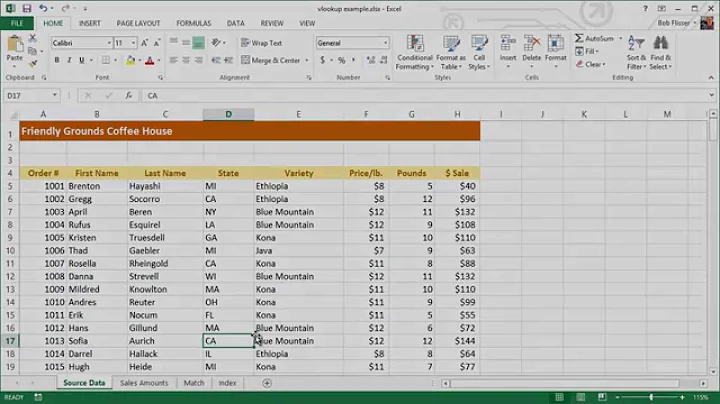Click the Find & Select binoculars icon
This screenshot has width=720, height=404.
(x=661, y=46)
